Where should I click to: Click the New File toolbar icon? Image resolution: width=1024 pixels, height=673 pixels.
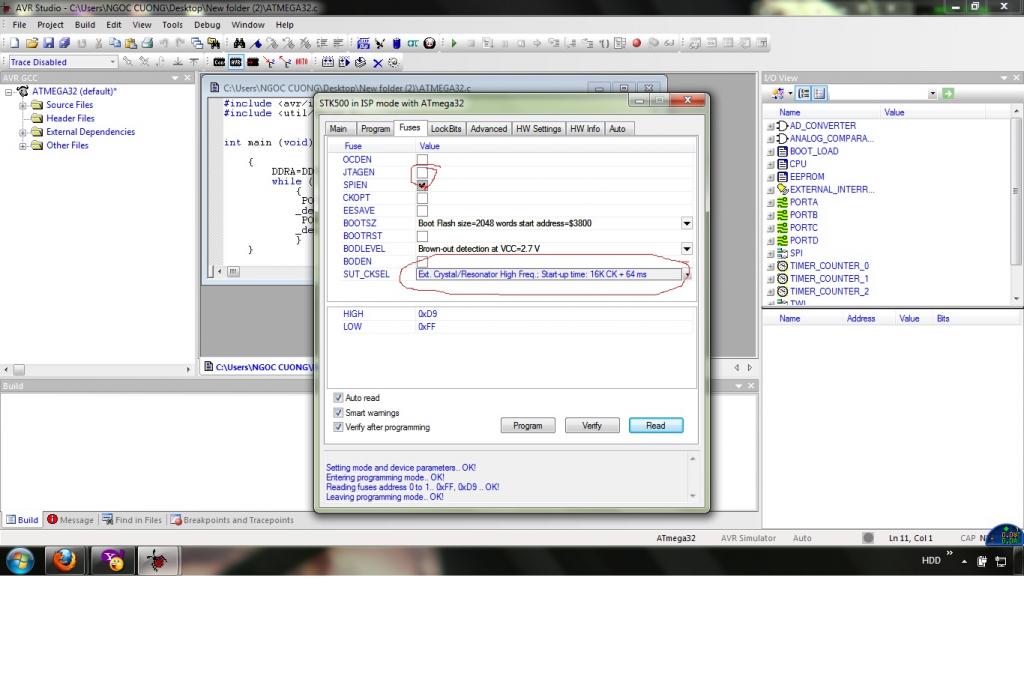(14, 43)
